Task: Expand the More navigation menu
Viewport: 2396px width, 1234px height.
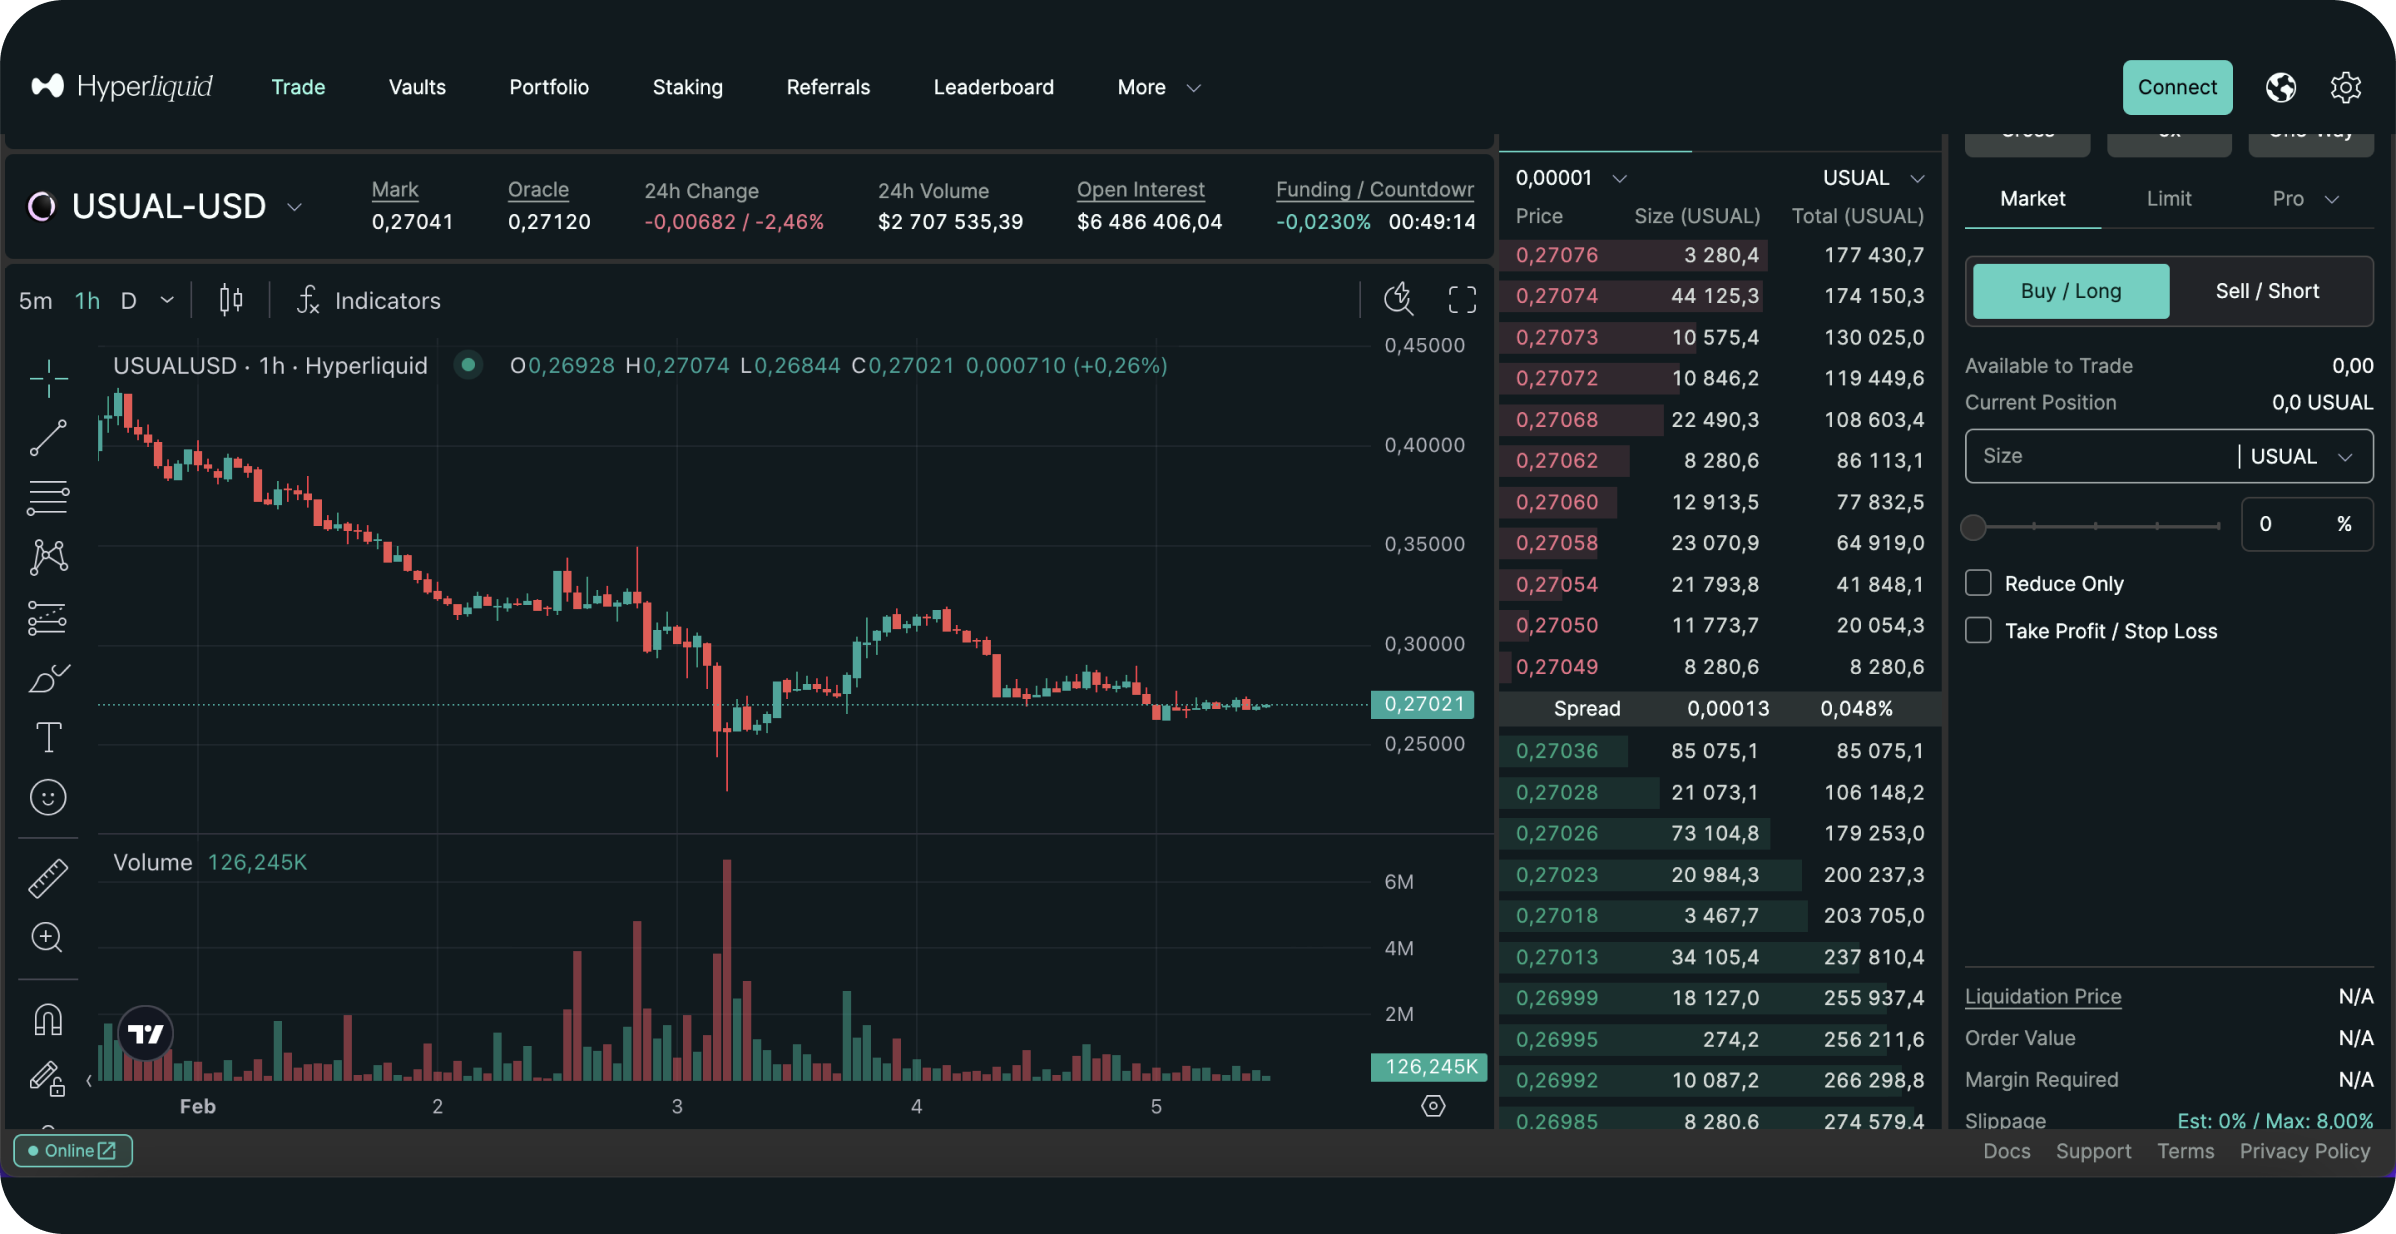Action: click(x=1158, y=87)
